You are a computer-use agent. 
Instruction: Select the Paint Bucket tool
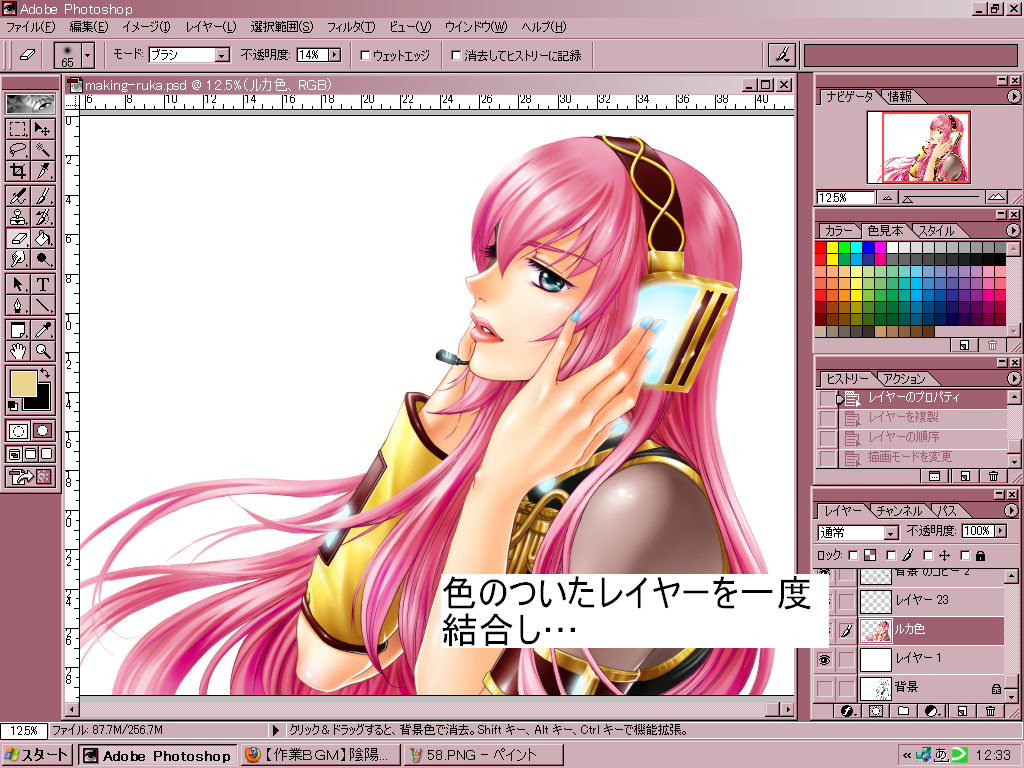pyautogui.click(x=43, y=238)
